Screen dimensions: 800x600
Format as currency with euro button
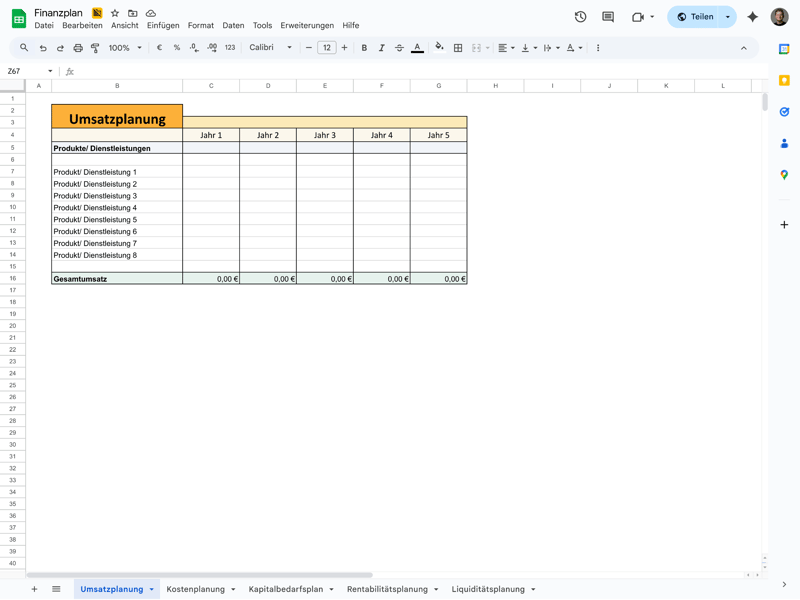click(x=159, y=48)
